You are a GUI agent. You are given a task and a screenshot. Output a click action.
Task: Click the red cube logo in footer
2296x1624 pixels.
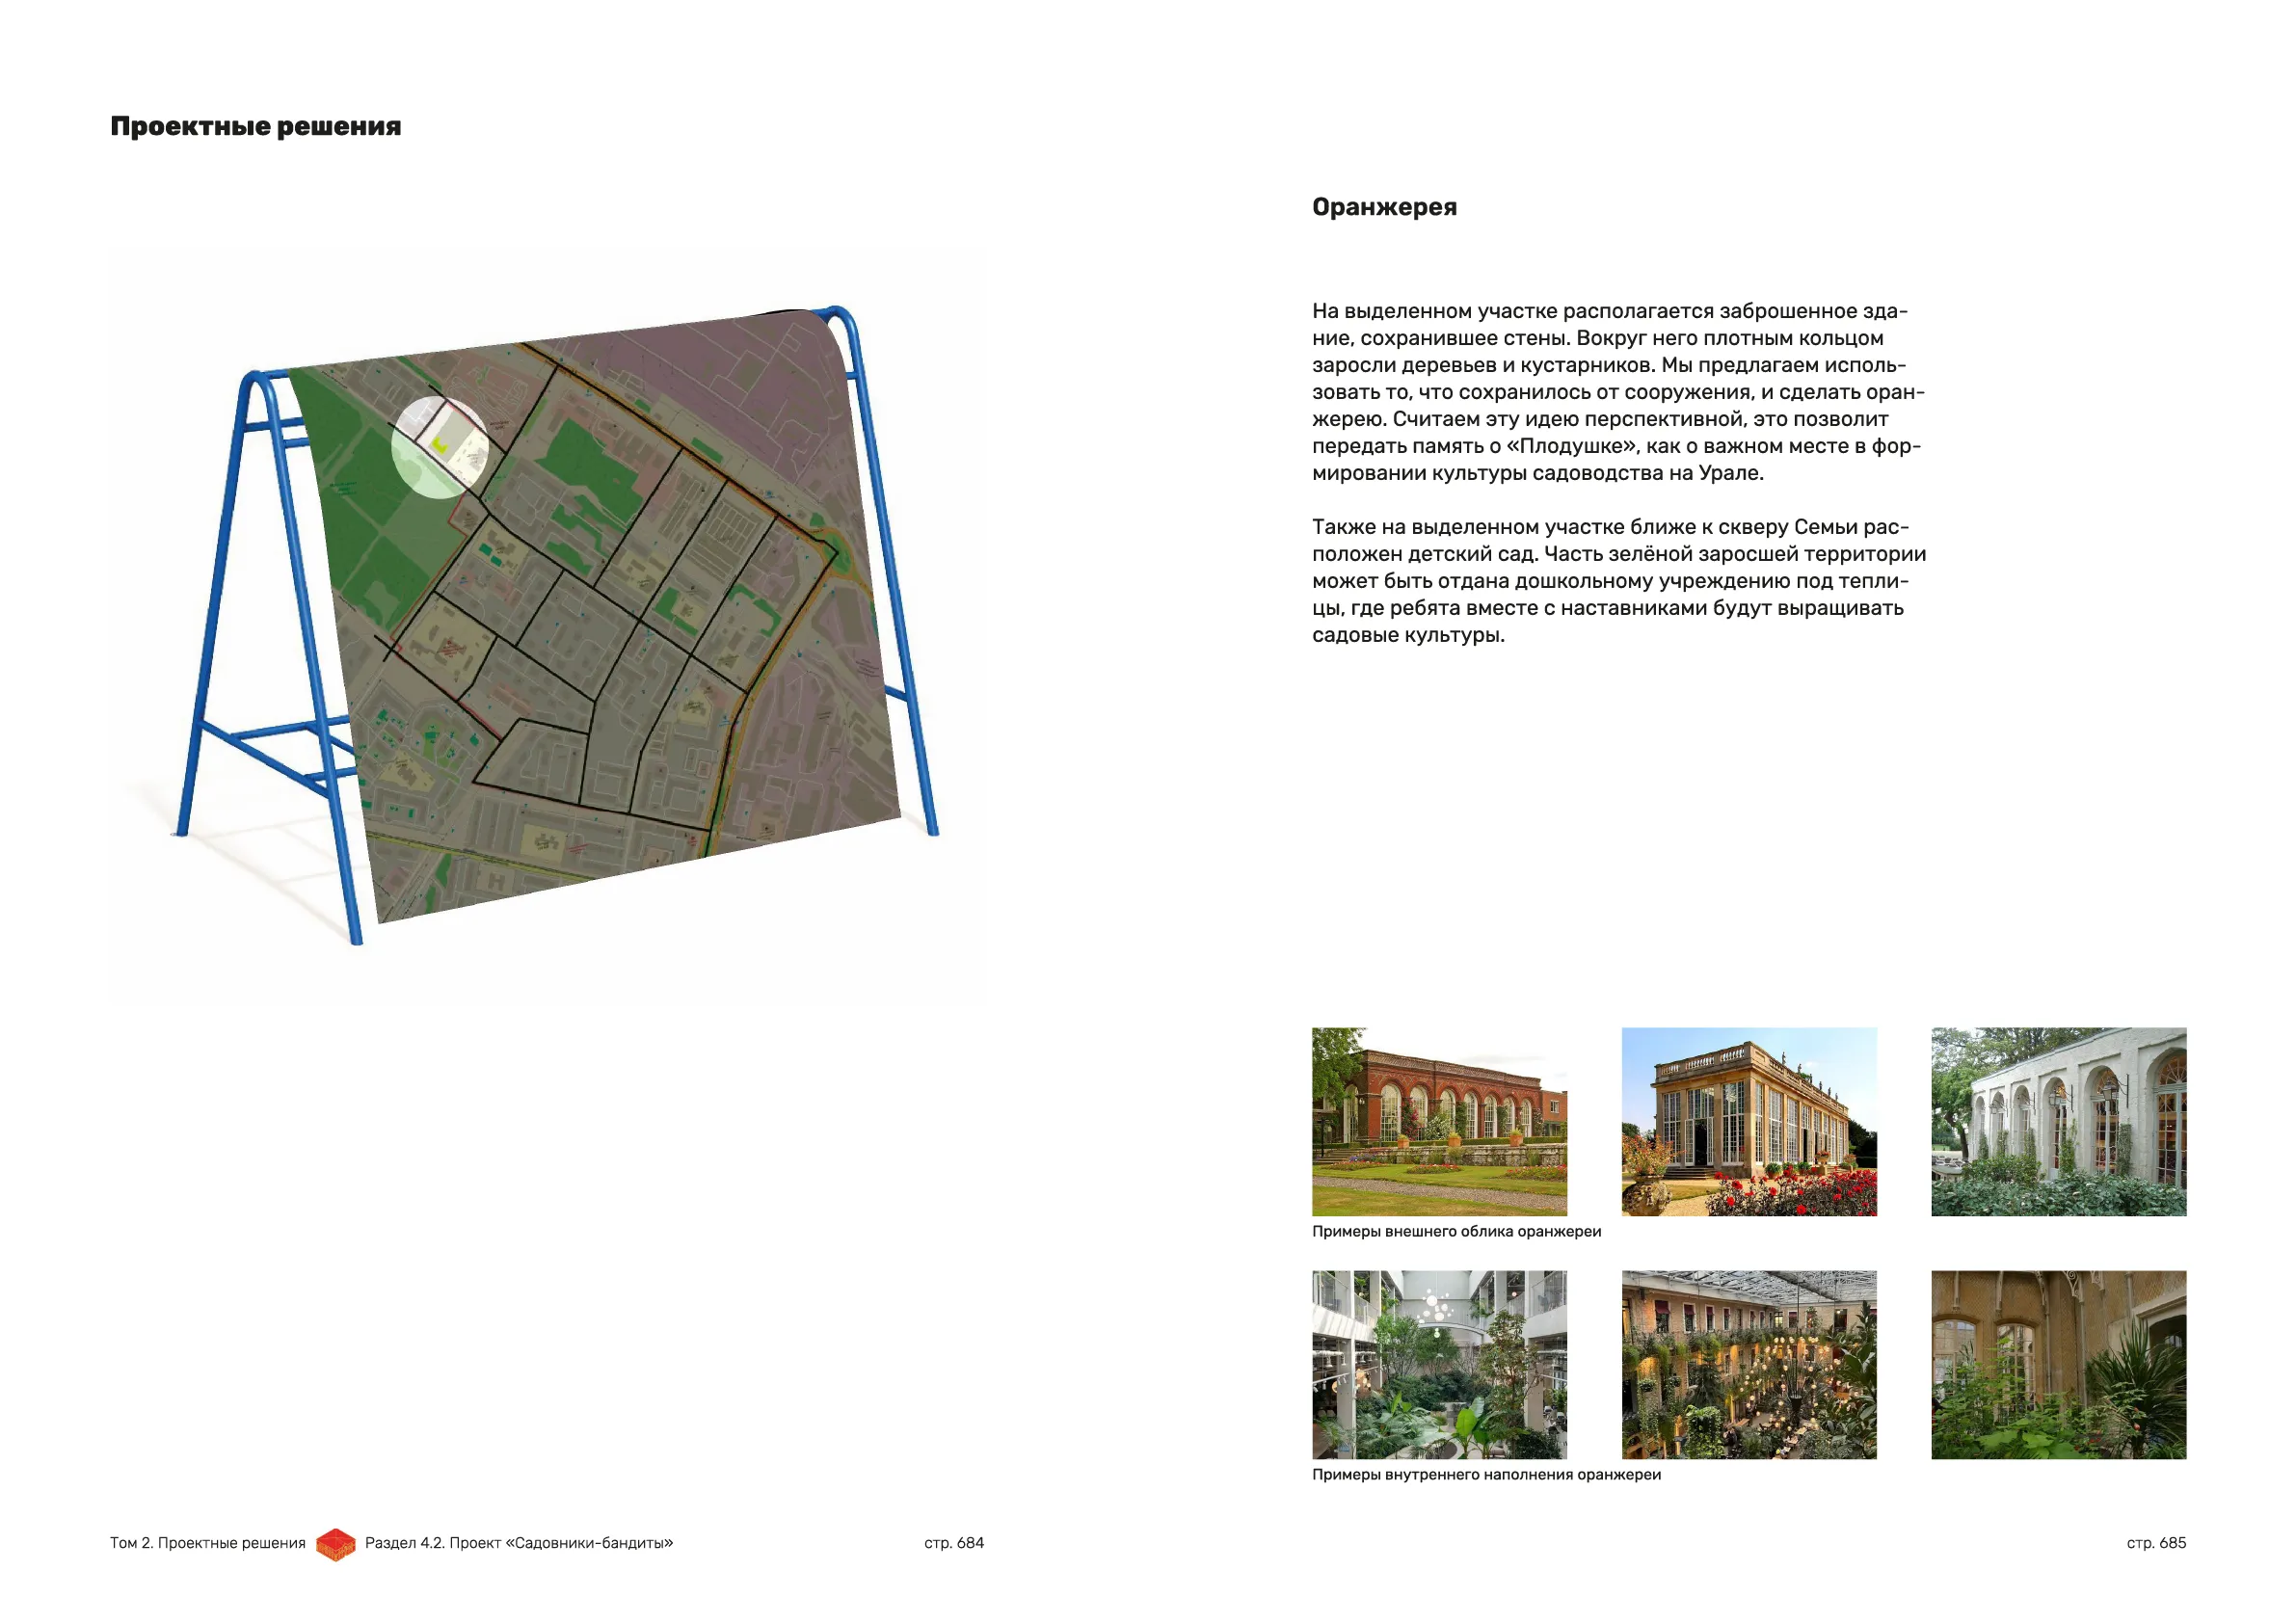(x=336, y=1545)
